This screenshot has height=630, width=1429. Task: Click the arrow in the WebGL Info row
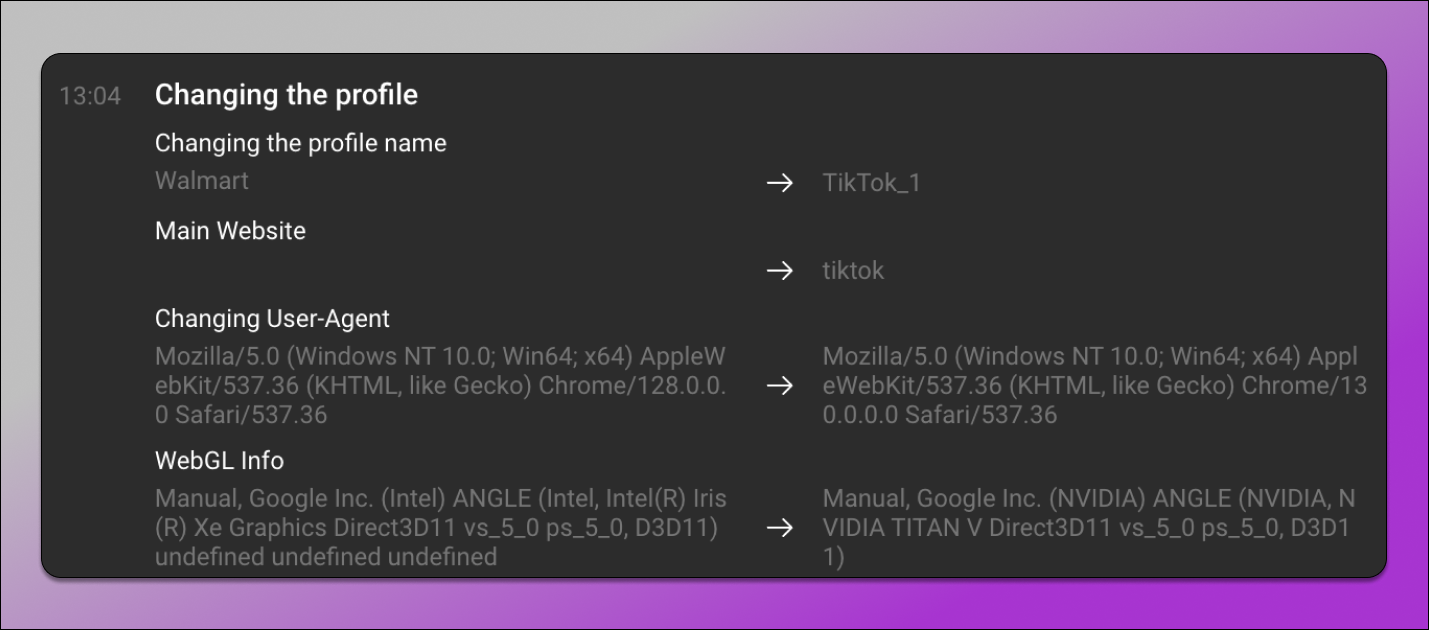coord(779,528)
